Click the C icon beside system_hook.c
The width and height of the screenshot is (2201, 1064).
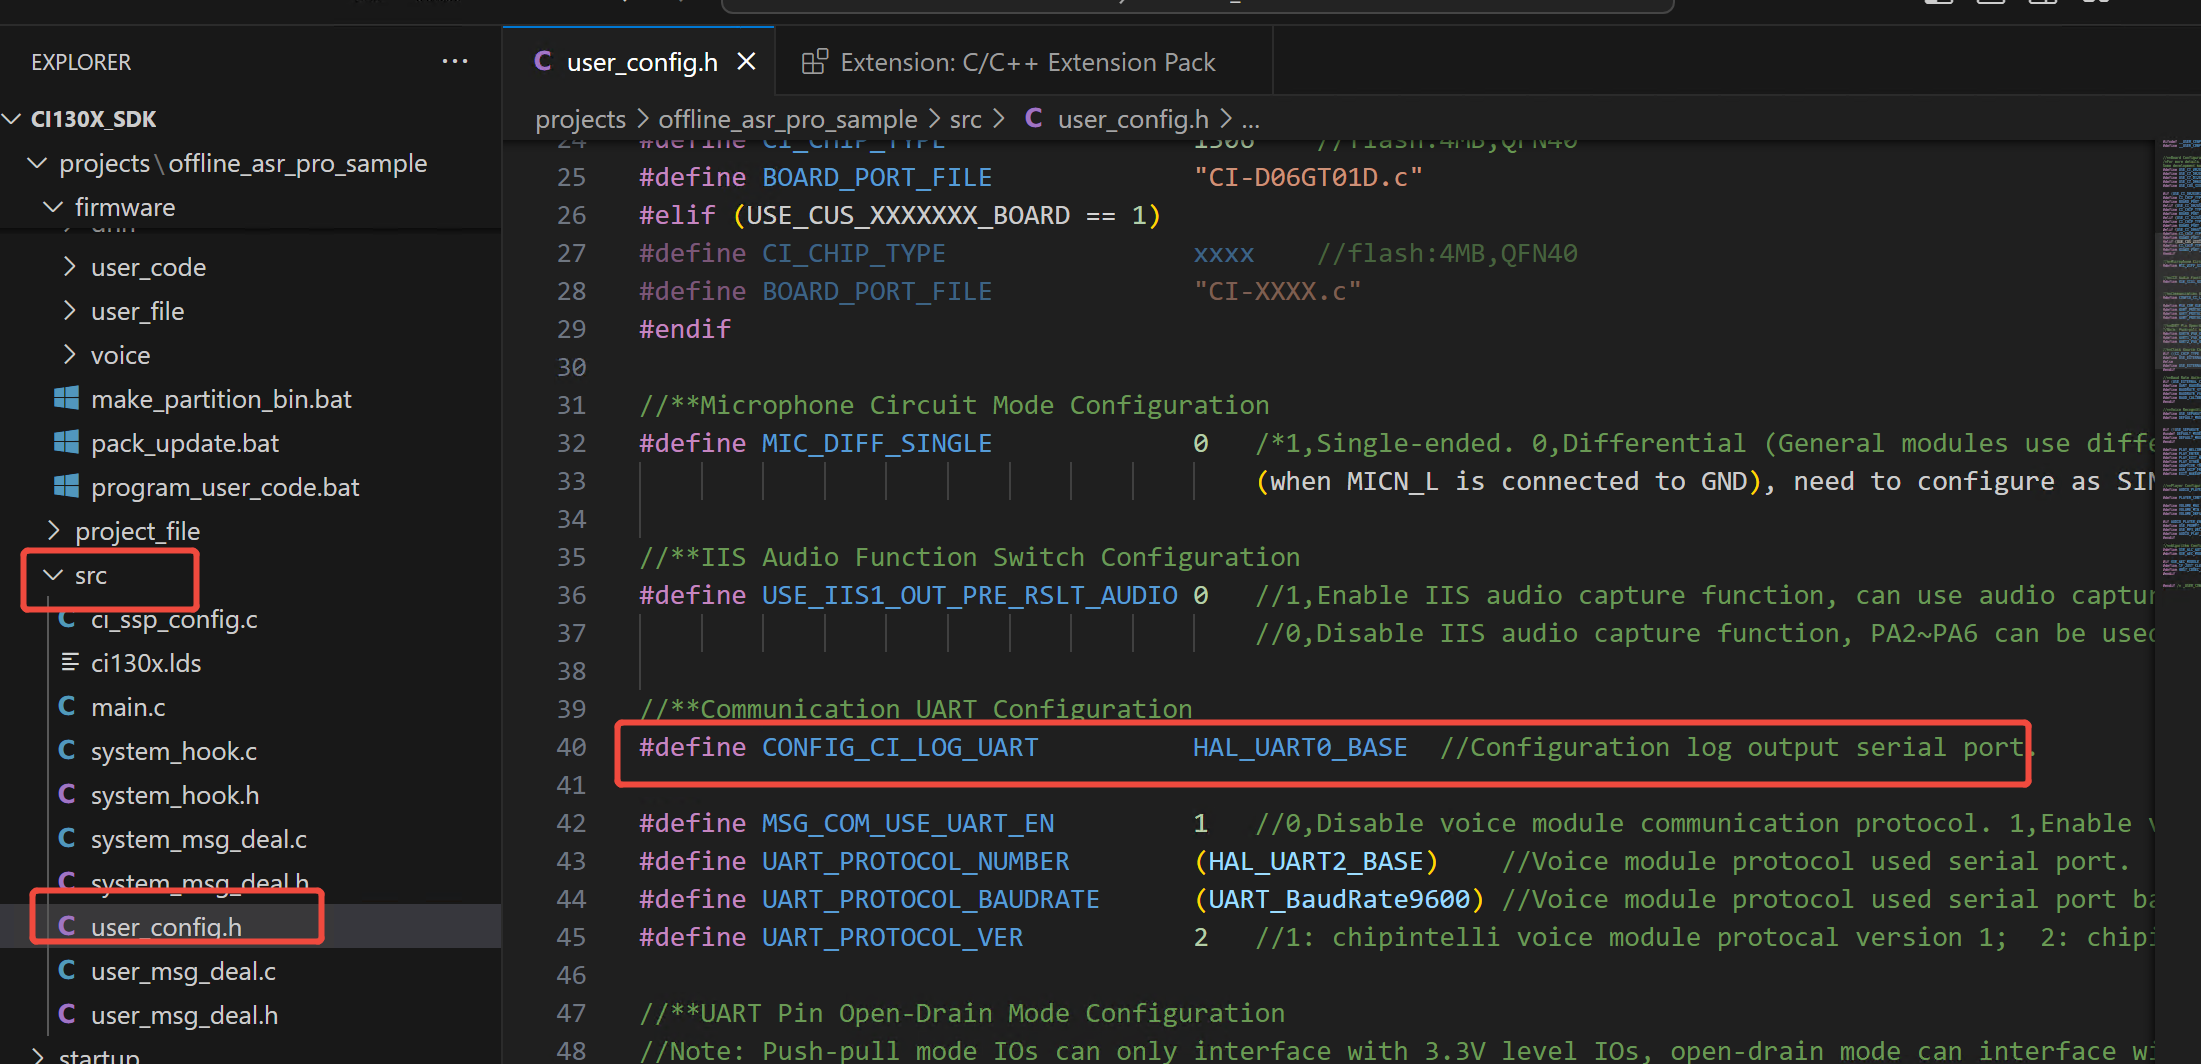pyautogui.click(x=66, y=750)
